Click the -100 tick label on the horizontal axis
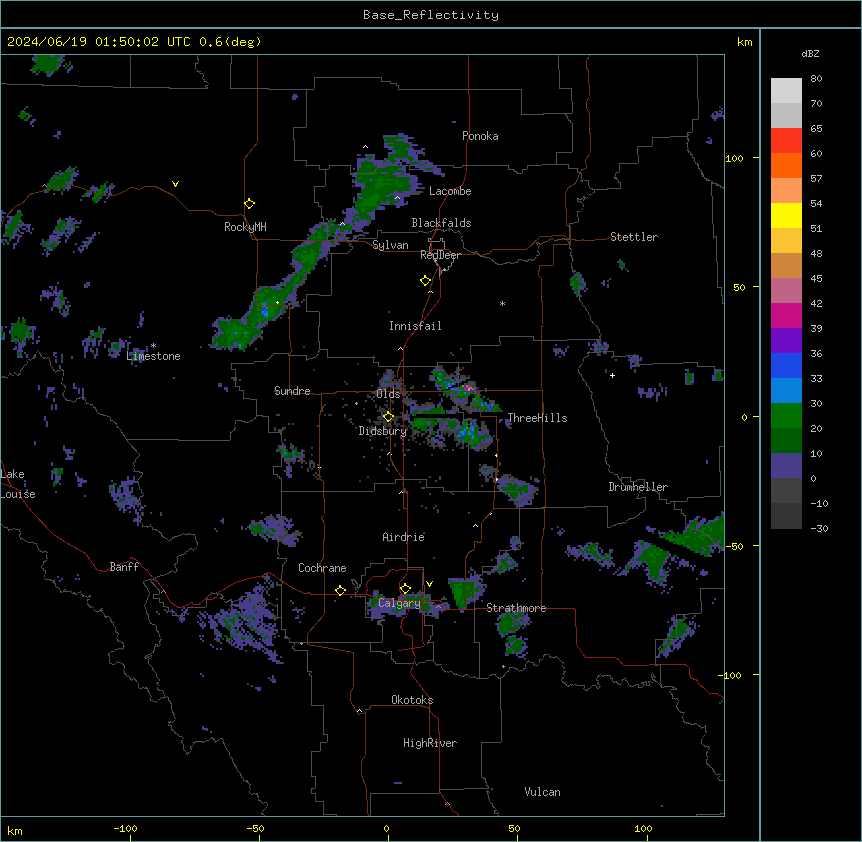 pos(125,828)
